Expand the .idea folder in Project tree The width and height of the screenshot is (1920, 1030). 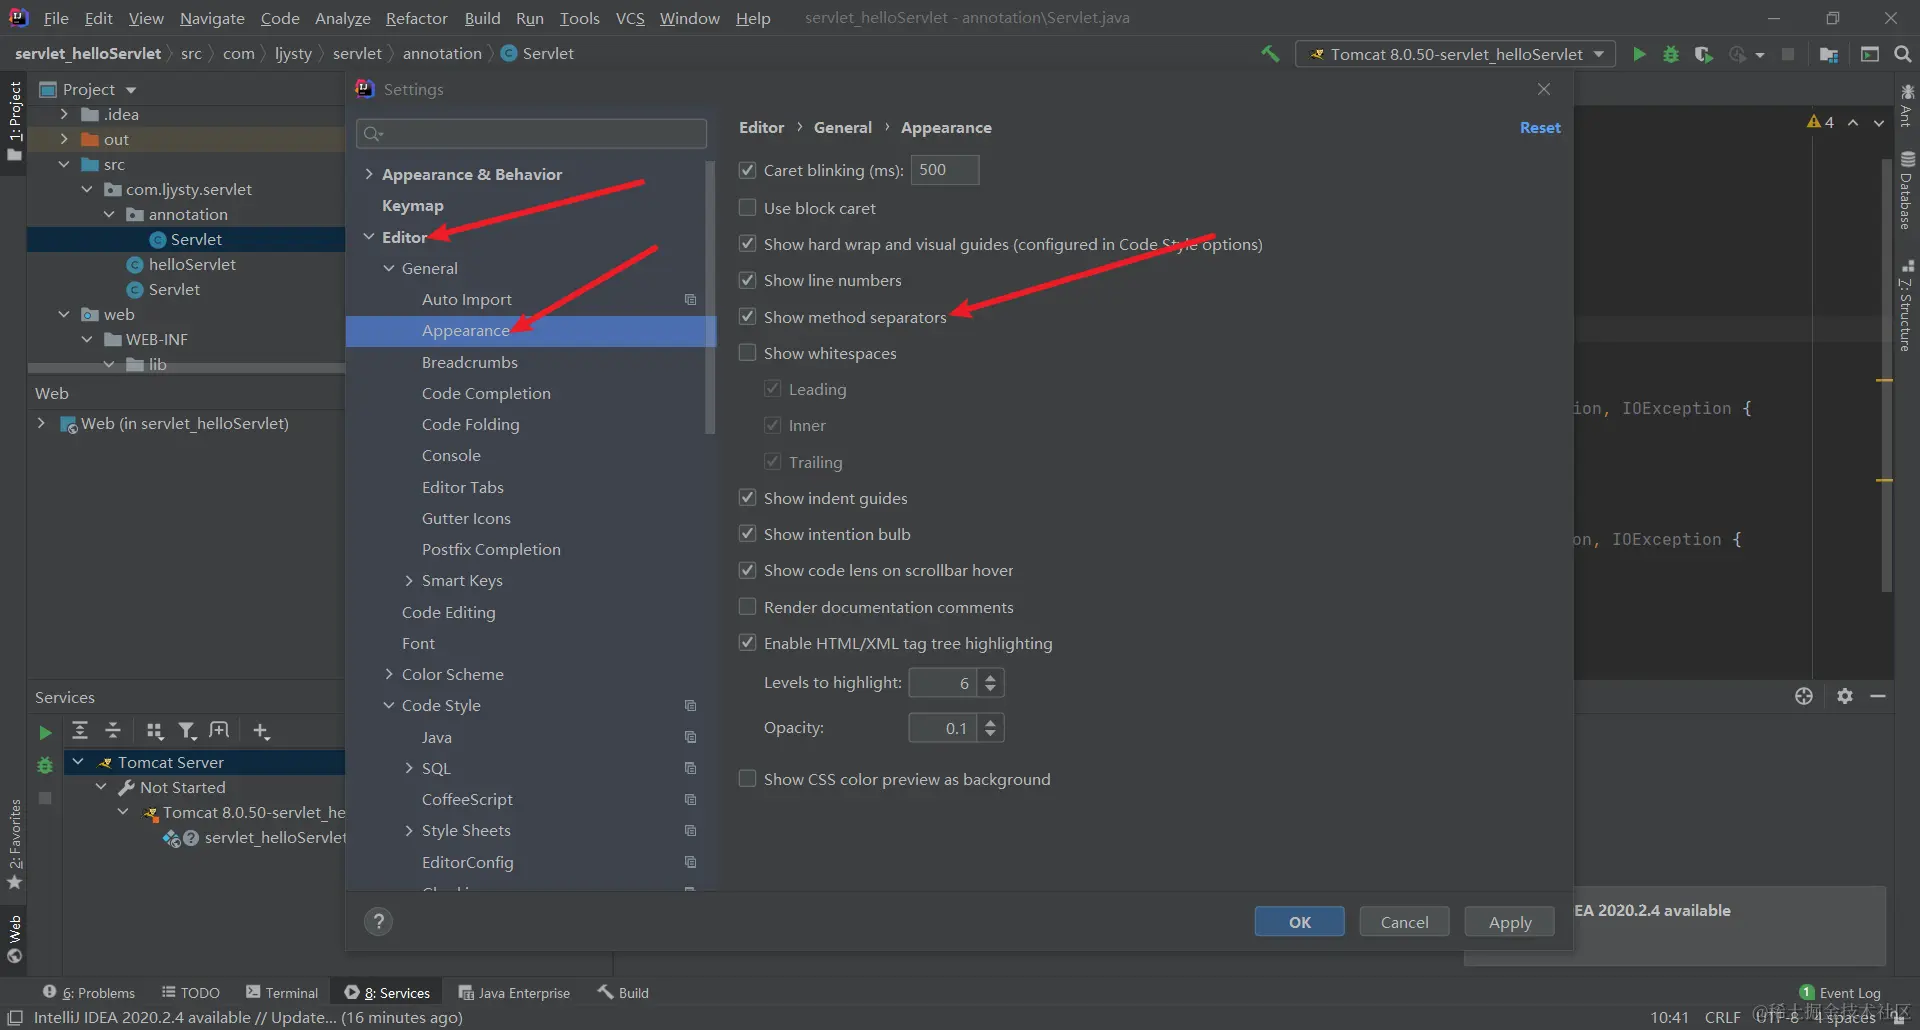coord(64,114)
